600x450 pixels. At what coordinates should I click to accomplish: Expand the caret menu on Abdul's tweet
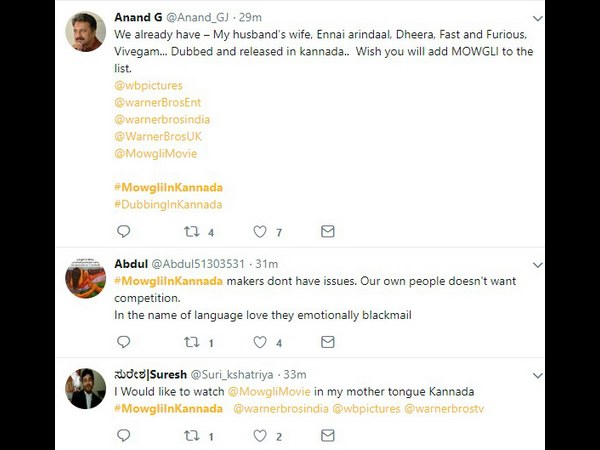[537, 264]
